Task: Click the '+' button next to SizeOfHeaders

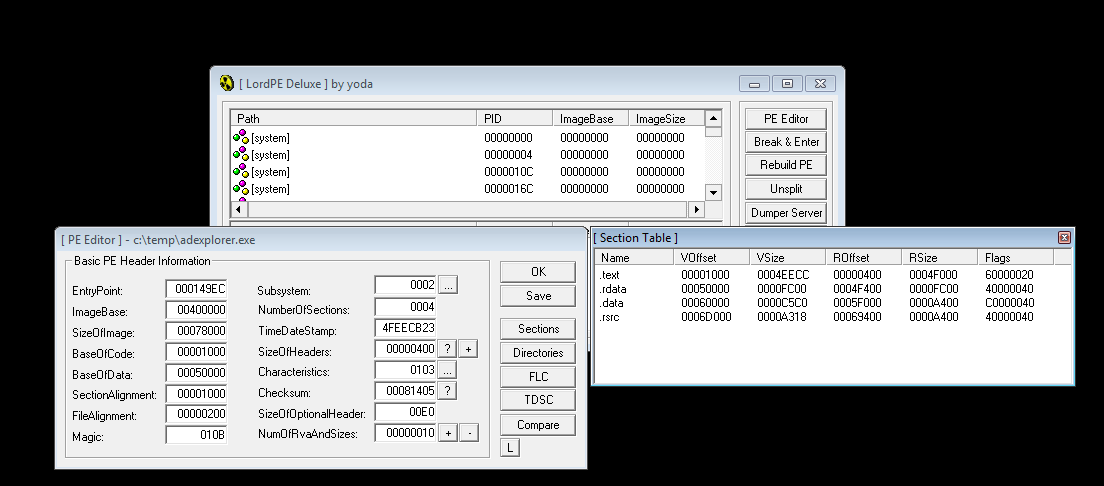Action: [x=468, y=349]
